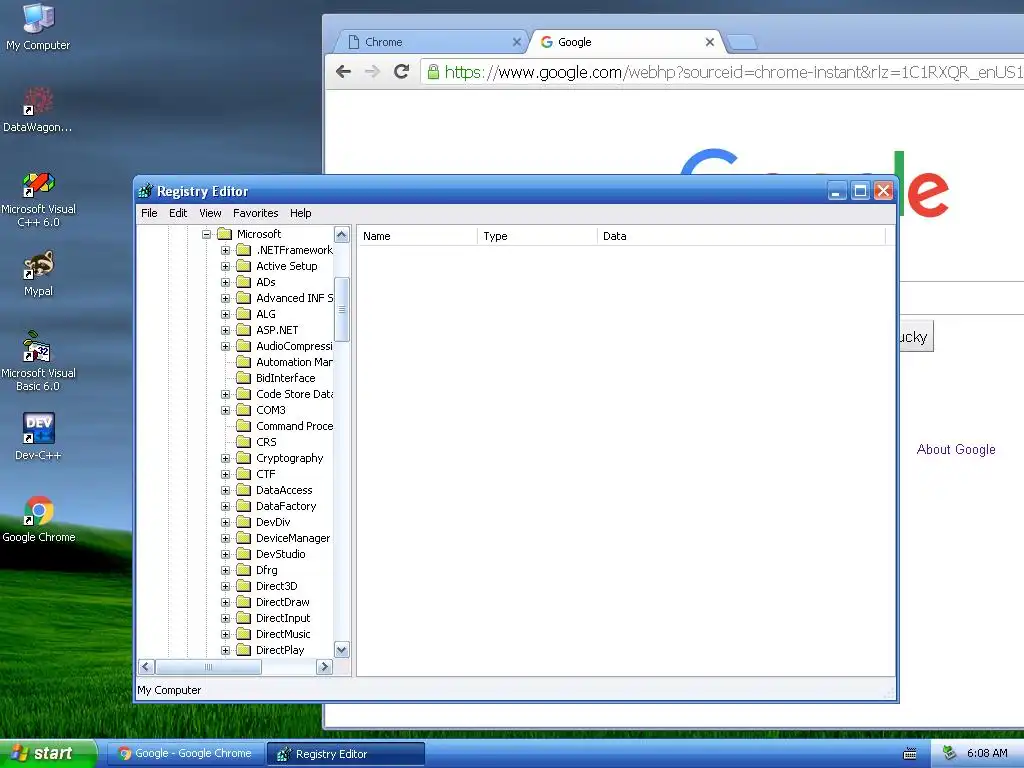Open the DataWagon desktop shortcut
1024x768 pixels.
click(38, 109)
